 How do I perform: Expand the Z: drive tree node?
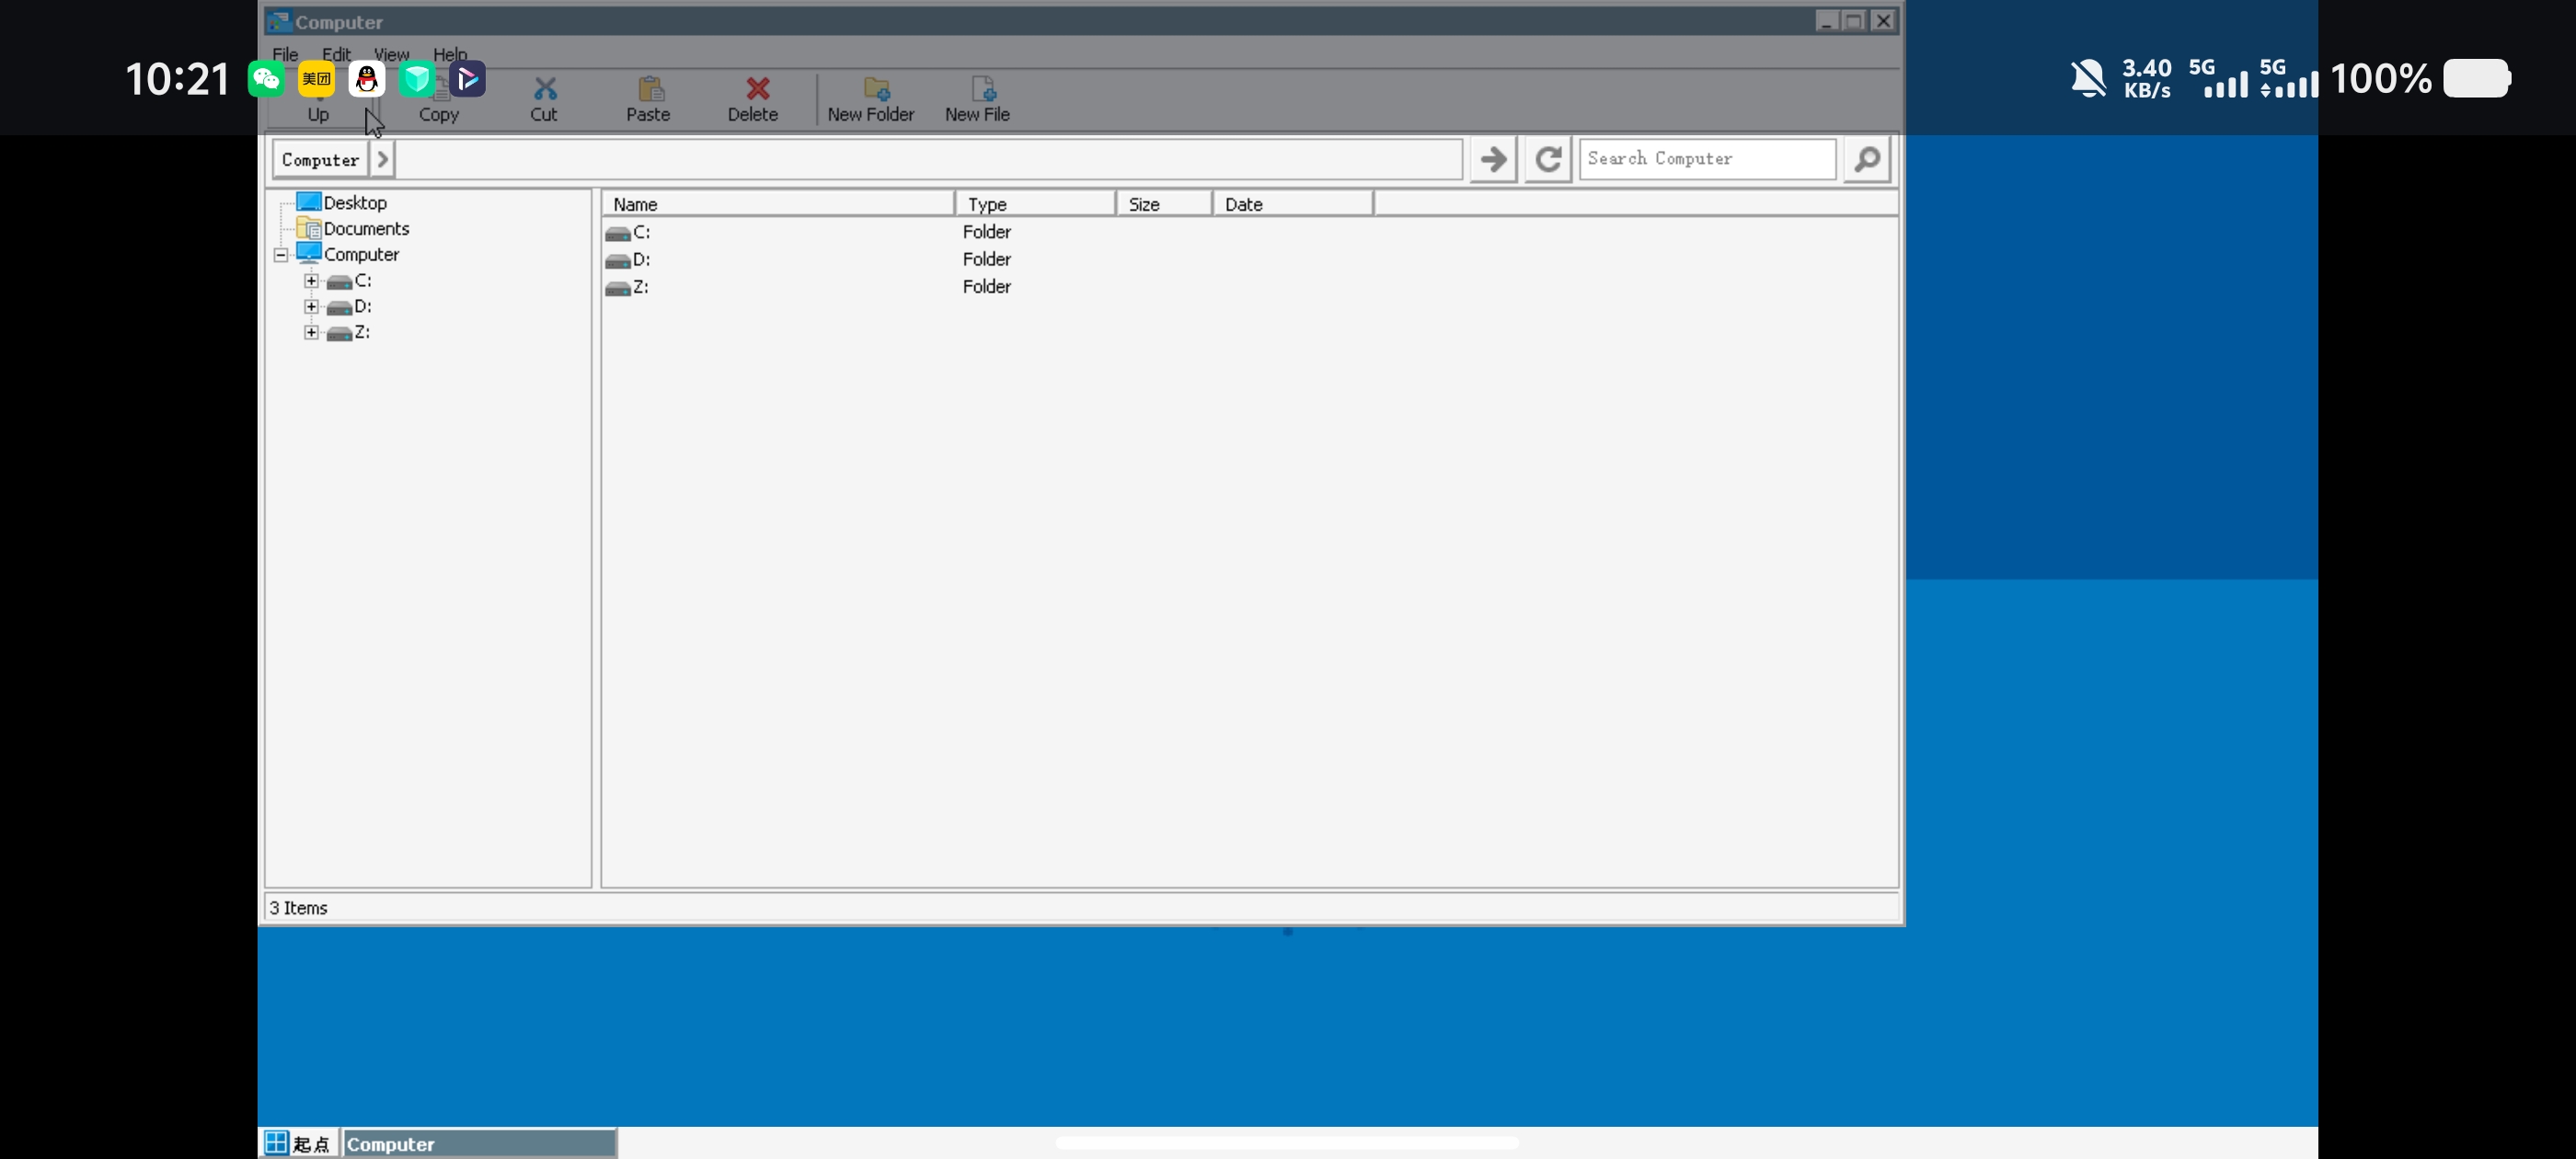pos(311,333)
